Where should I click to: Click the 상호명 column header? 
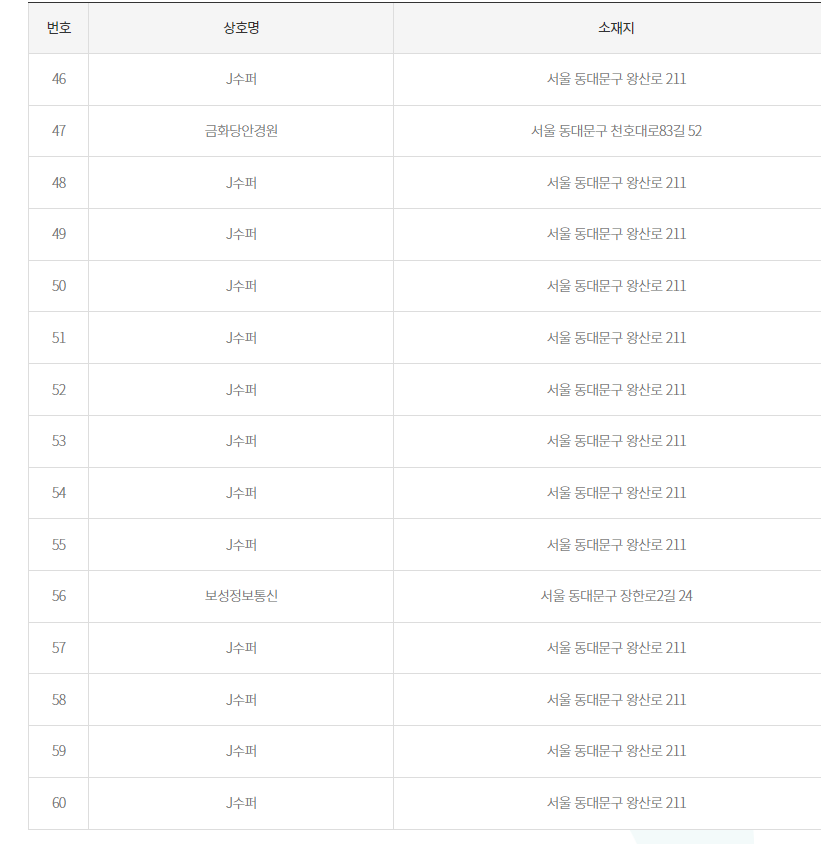click(x=241, y=28)
